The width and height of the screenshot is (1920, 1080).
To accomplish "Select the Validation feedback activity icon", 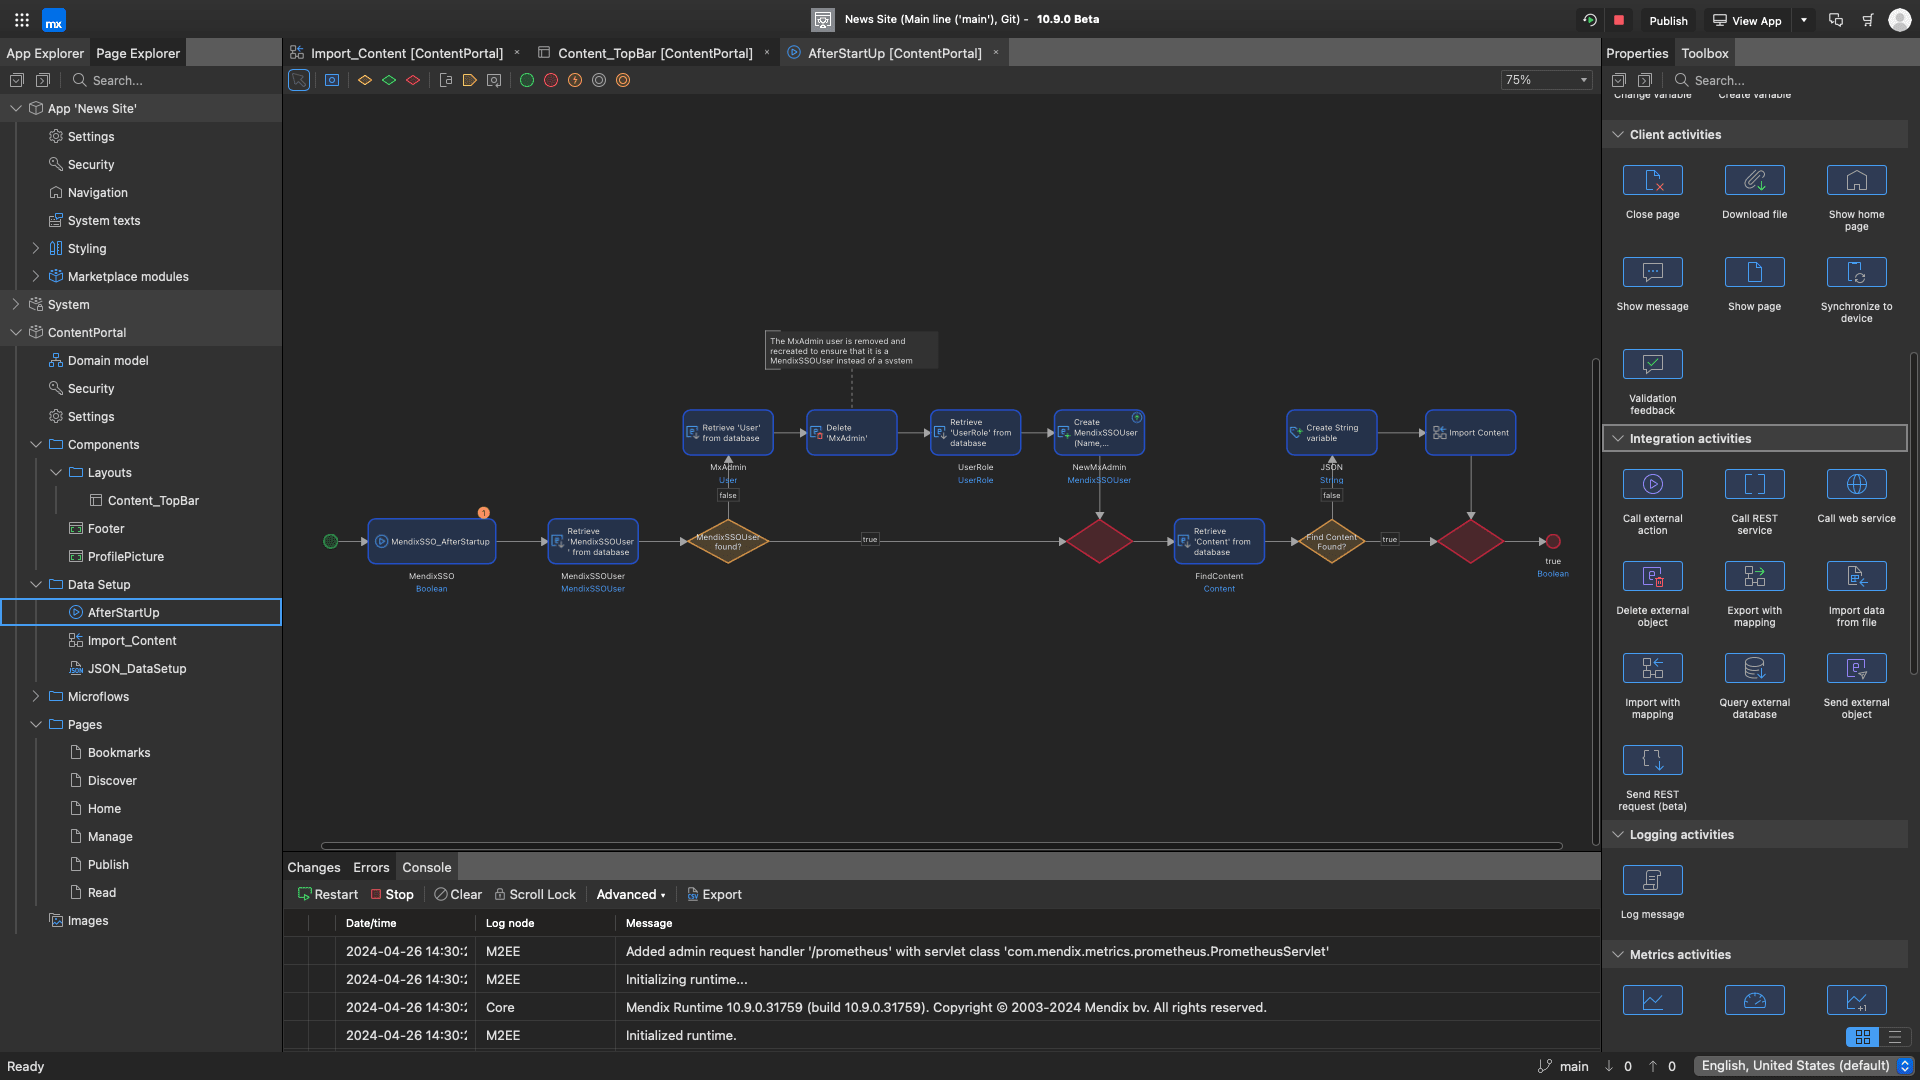I will point(1653,364).
